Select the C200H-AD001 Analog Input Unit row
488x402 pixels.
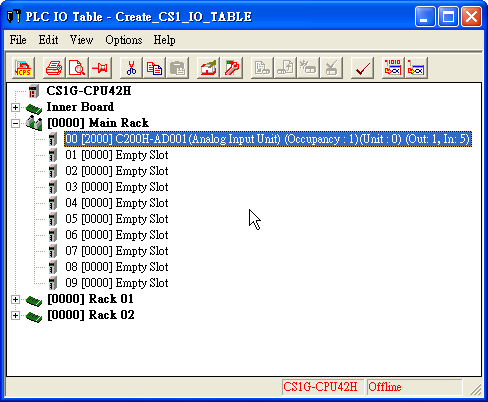268,139
